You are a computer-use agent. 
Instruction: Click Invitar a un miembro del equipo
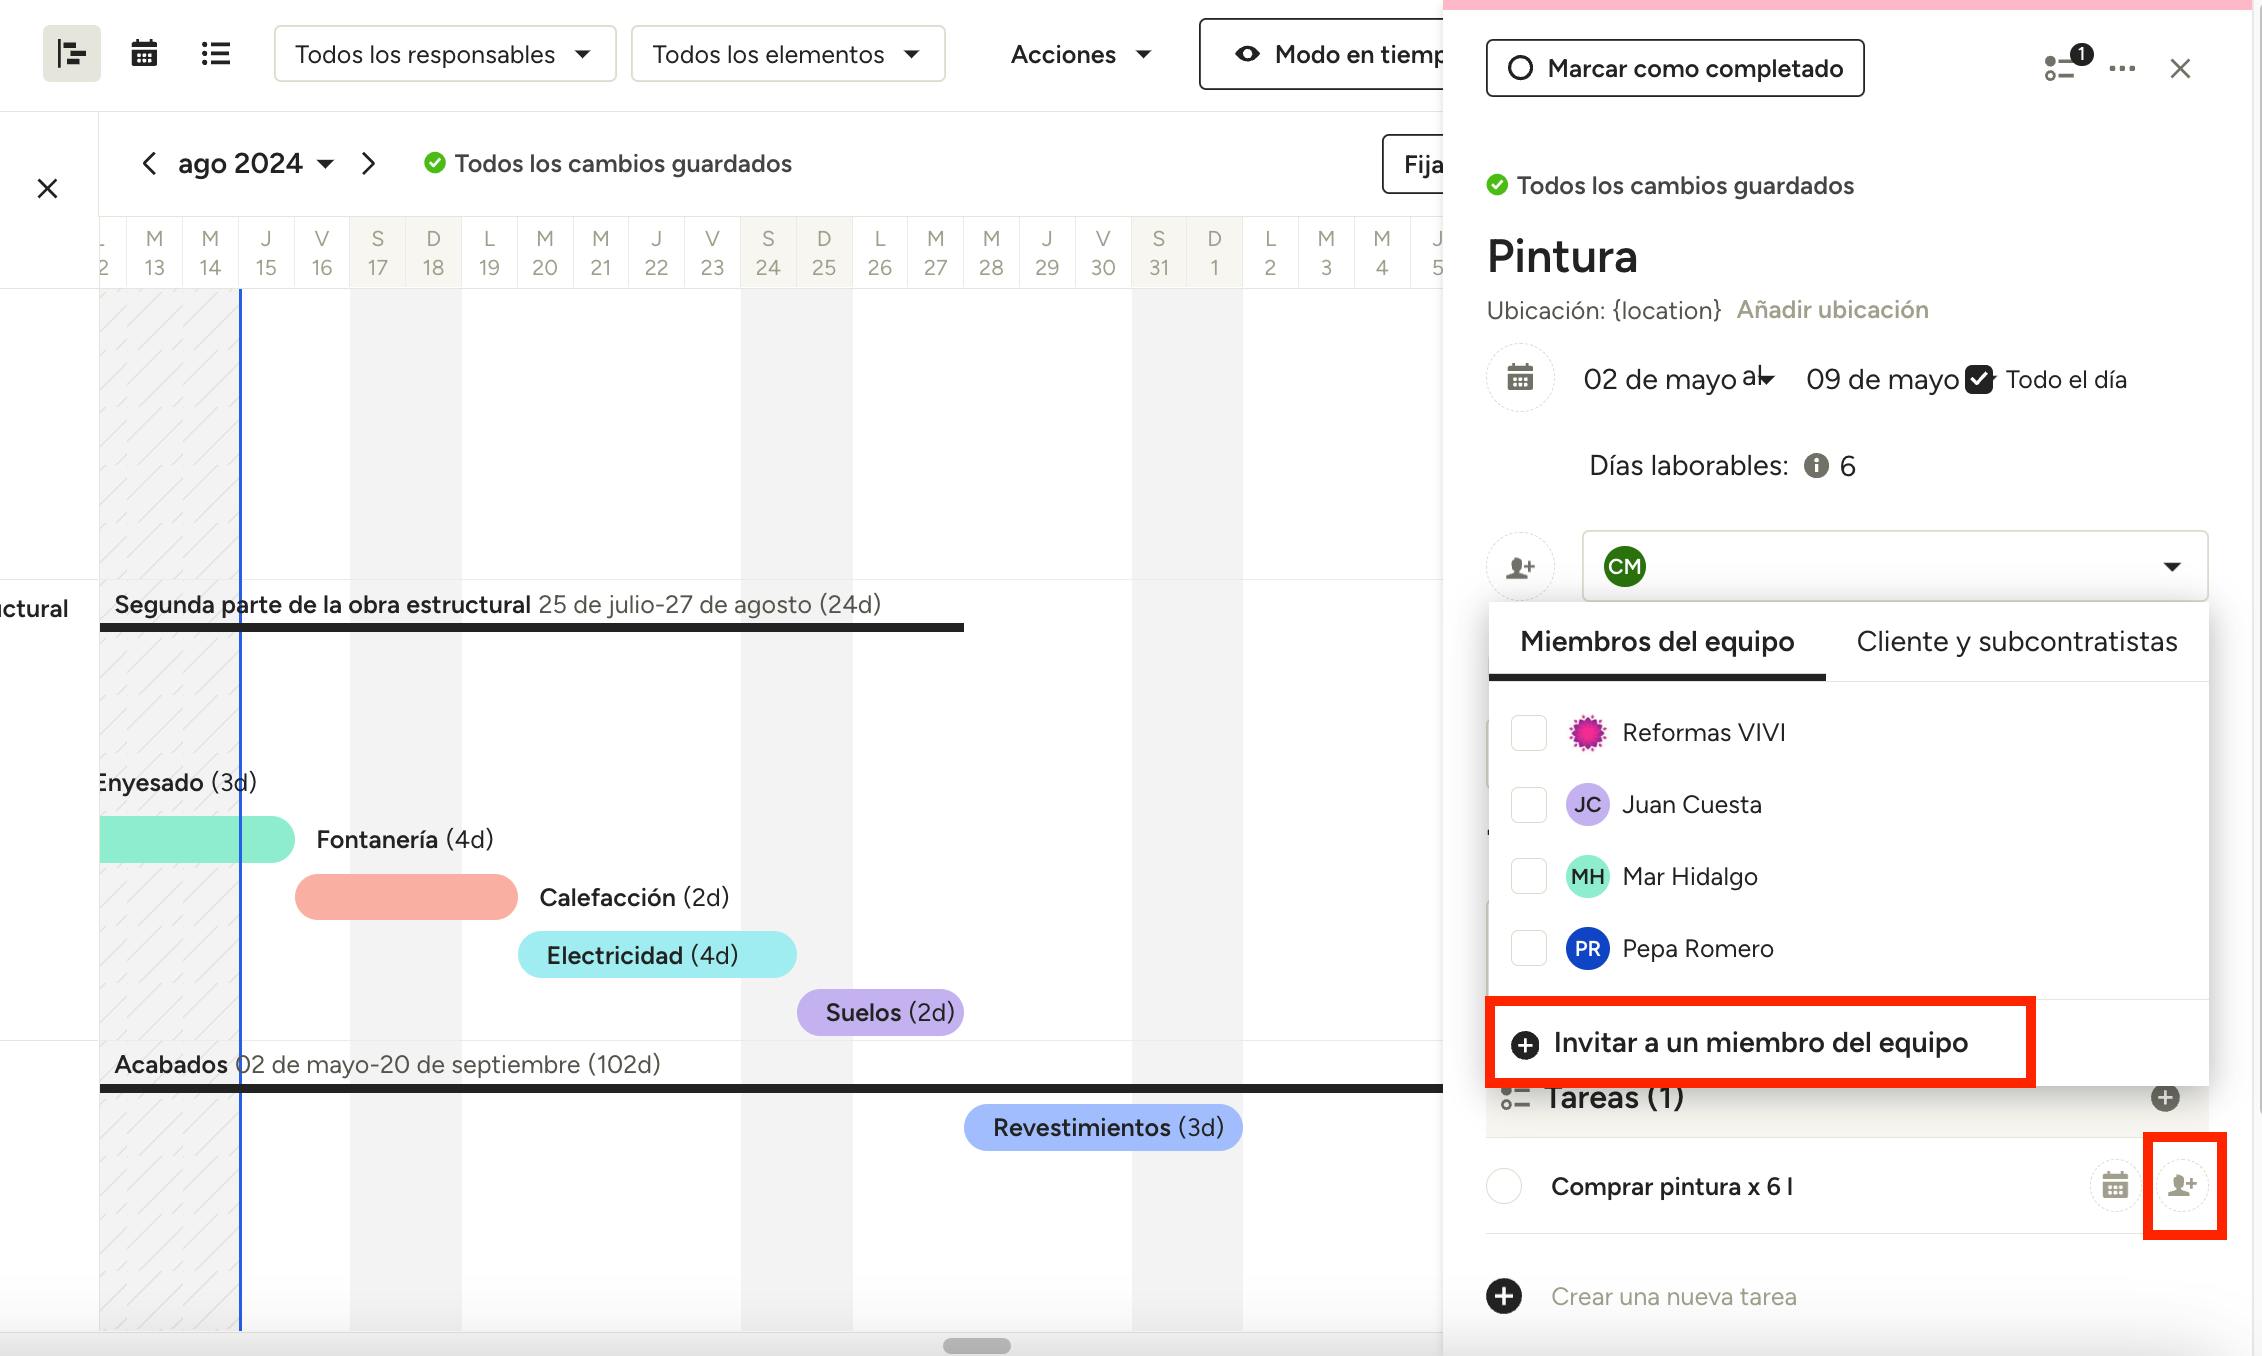click(1760, 1043)
